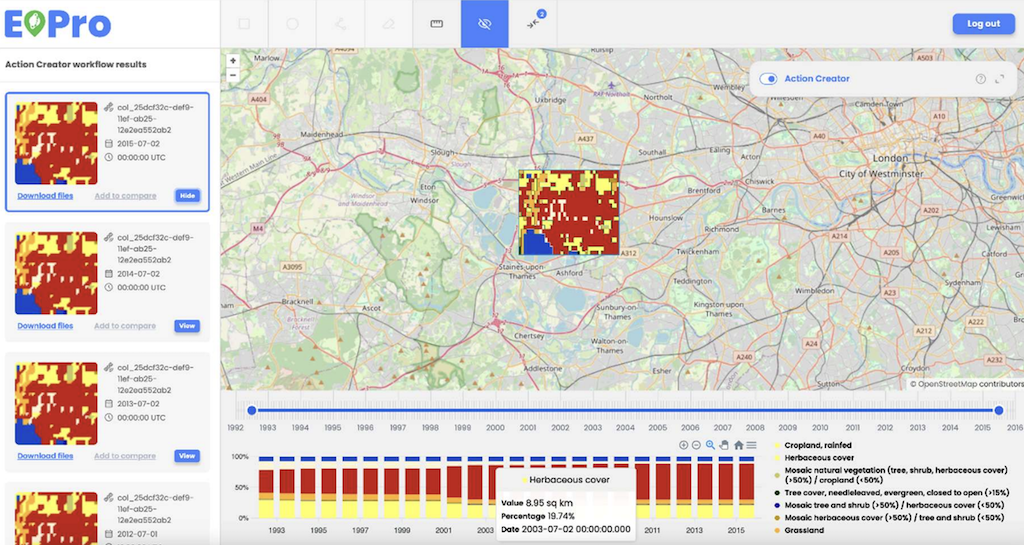Open thumbnail of the 2013-07-02 result
The width and height of the screenshot is (1024, 545).
click(x=56, y=404)
